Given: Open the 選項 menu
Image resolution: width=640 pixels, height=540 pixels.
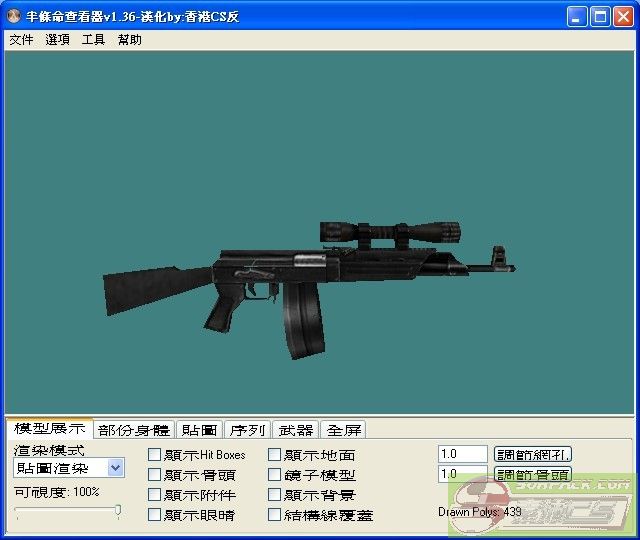Looking at the screenshot, I should click(x=57, y=40).
